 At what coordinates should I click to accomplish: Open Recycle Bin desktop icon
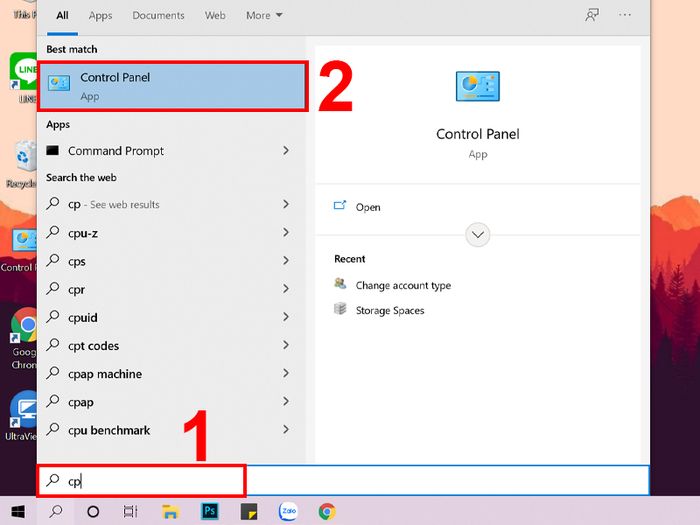[21, 164]
